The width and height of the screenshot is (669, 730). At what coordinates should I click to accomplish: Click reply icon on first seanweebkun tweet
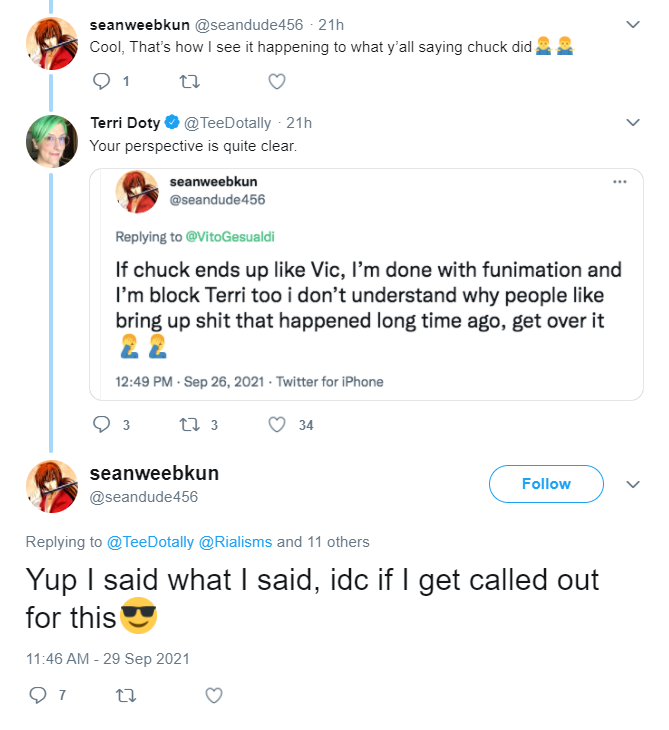pyautogui.click(x=101, y=81)
